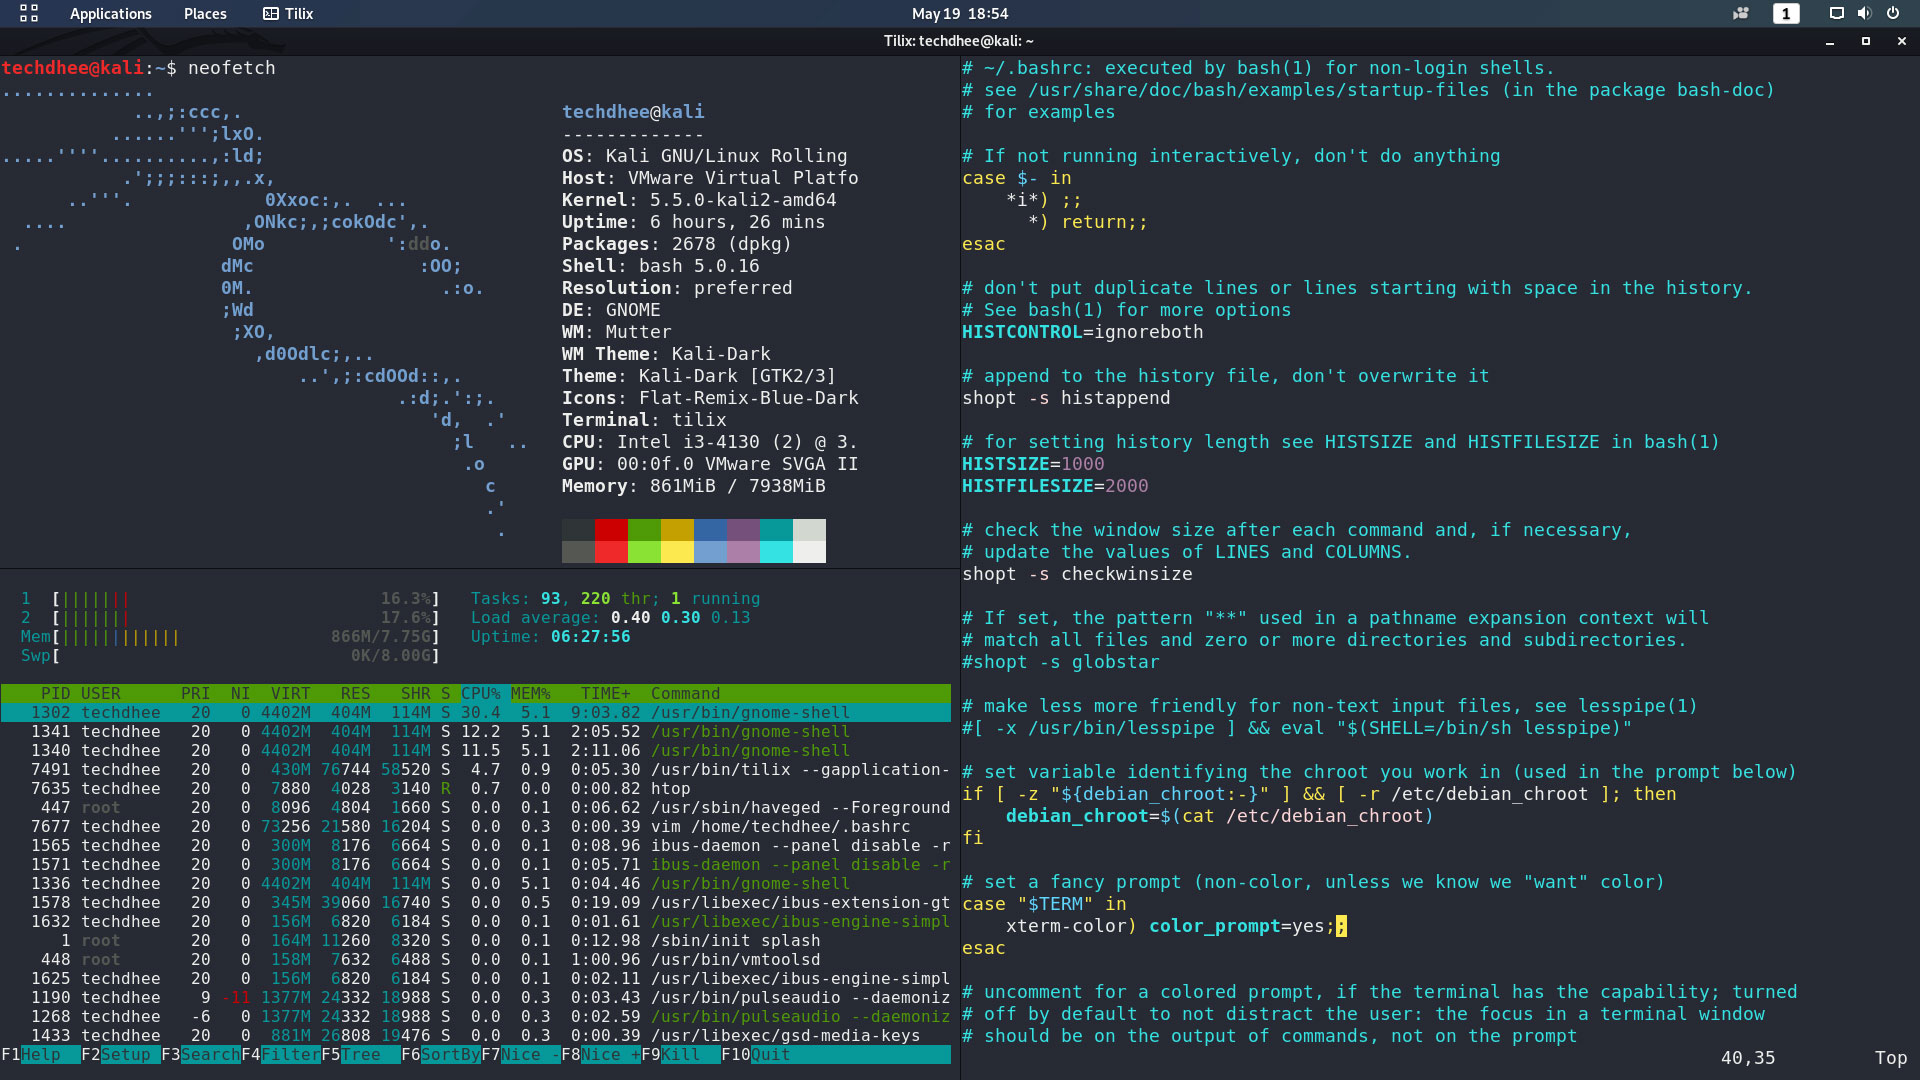Click neofetch Kernel 5.5.0-kali2-amd64 line
Screen dimensions: 1920x1080
click(699, 200)
